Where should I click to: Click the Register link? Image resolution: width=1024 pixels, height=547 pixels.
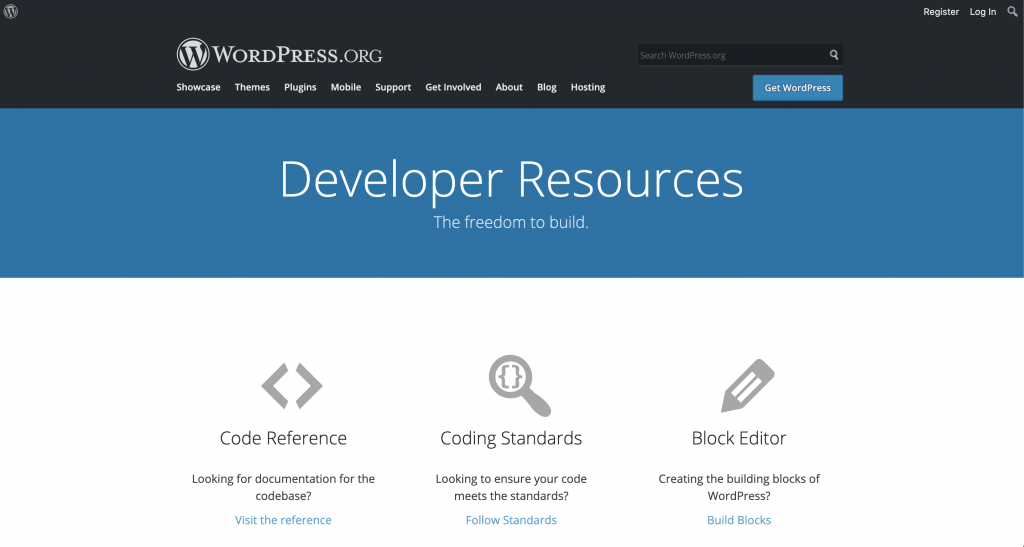point(940,12)
